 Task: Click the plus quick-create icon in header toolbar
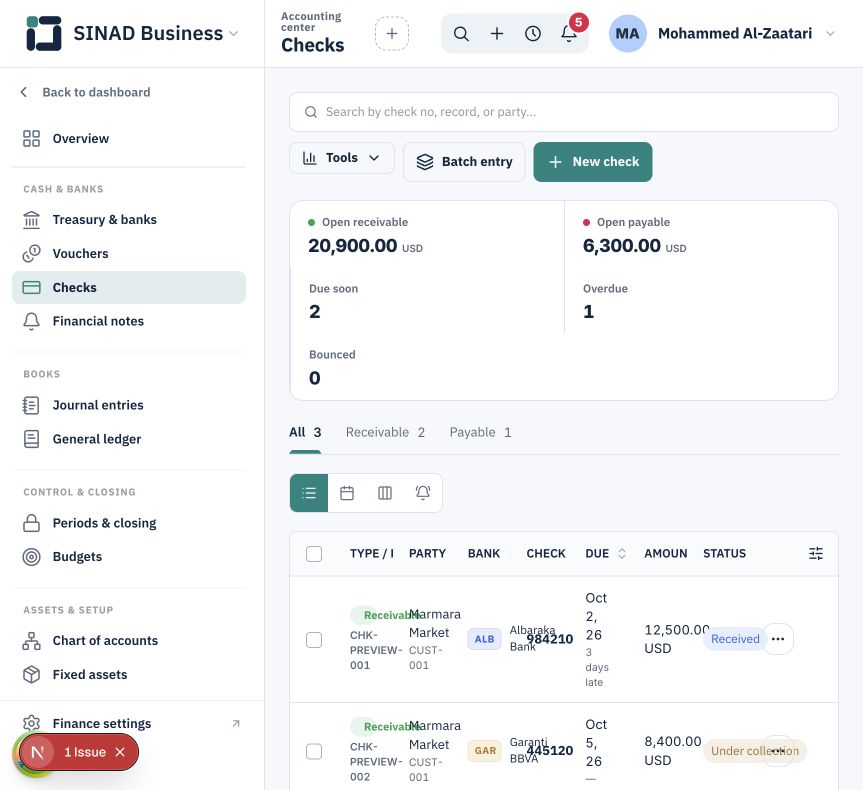tap(497, 34)
